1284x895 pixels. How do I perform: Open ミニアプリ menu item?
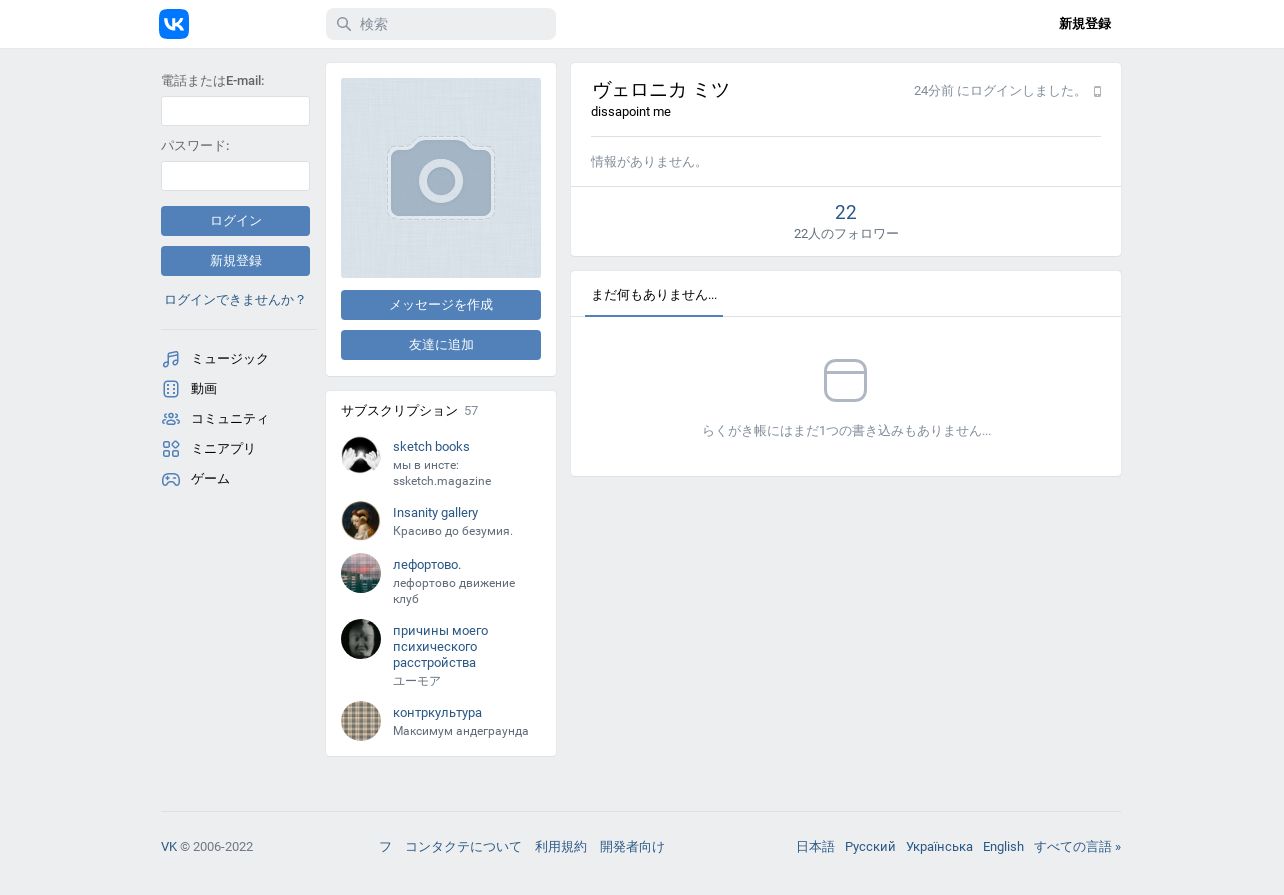[223, 449]
